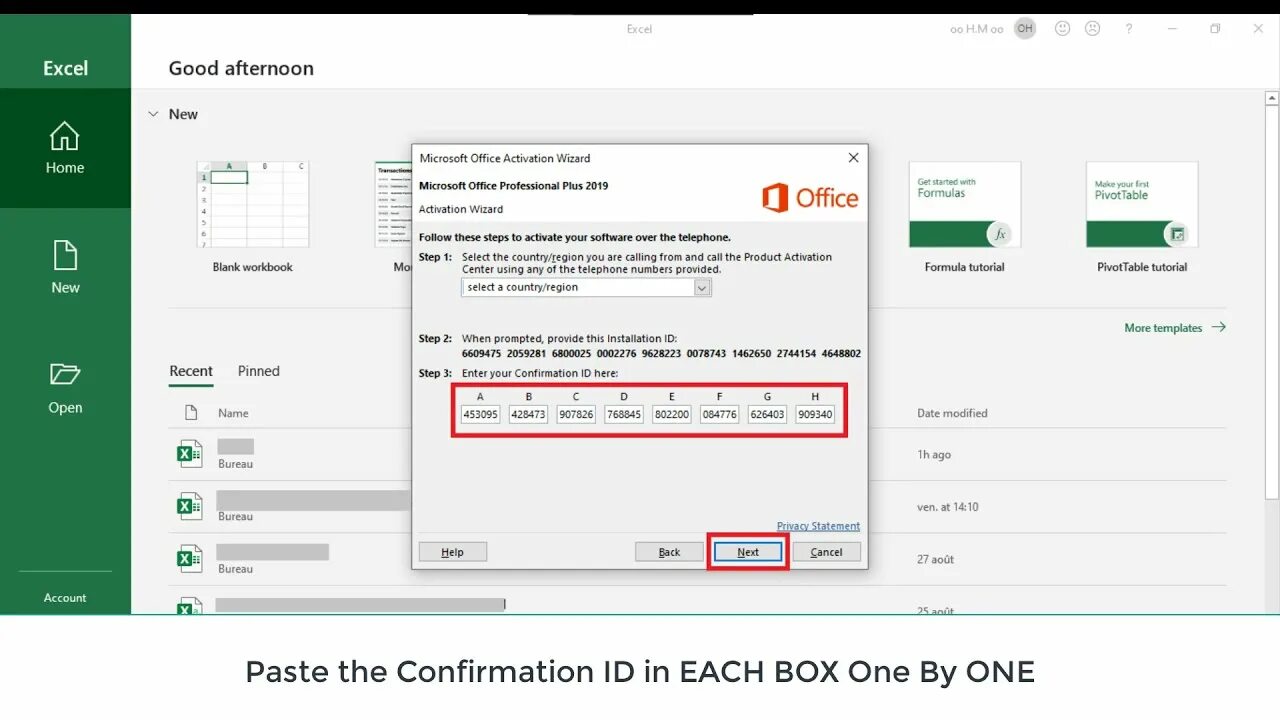Close the Activation Wizard dialog

coord(853,158)
